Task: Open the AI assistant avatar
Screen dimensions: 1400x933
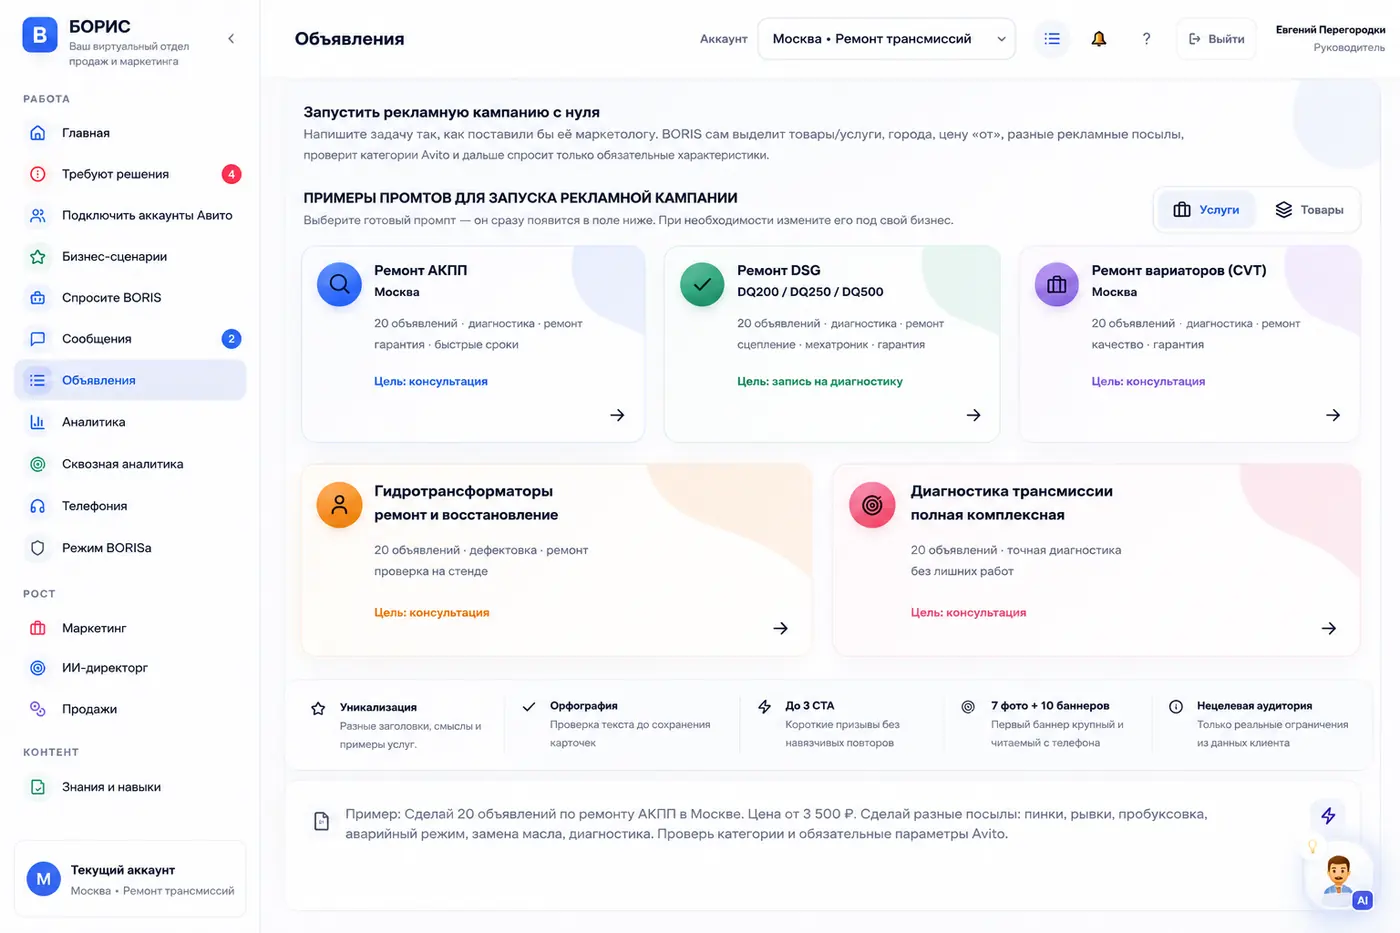Action: [1339, 877]
